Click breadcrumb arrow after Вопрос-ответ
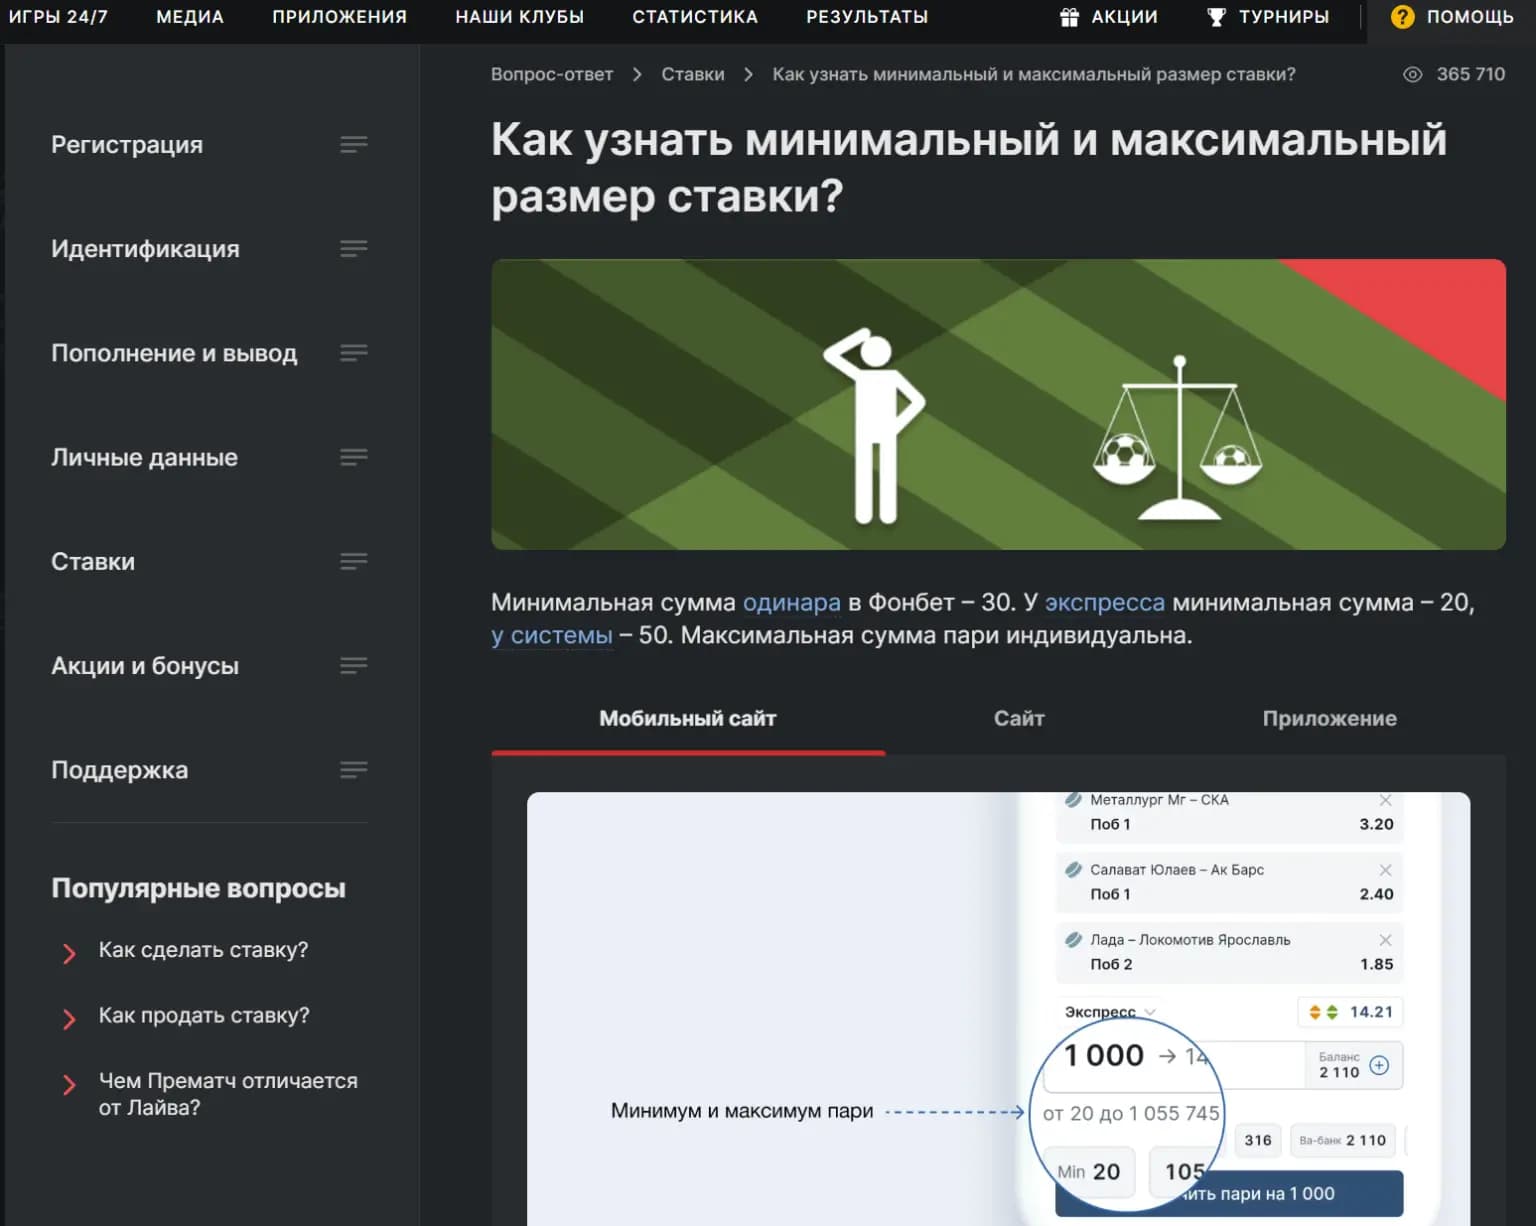 pyautogui.click(x=637, y=74)
